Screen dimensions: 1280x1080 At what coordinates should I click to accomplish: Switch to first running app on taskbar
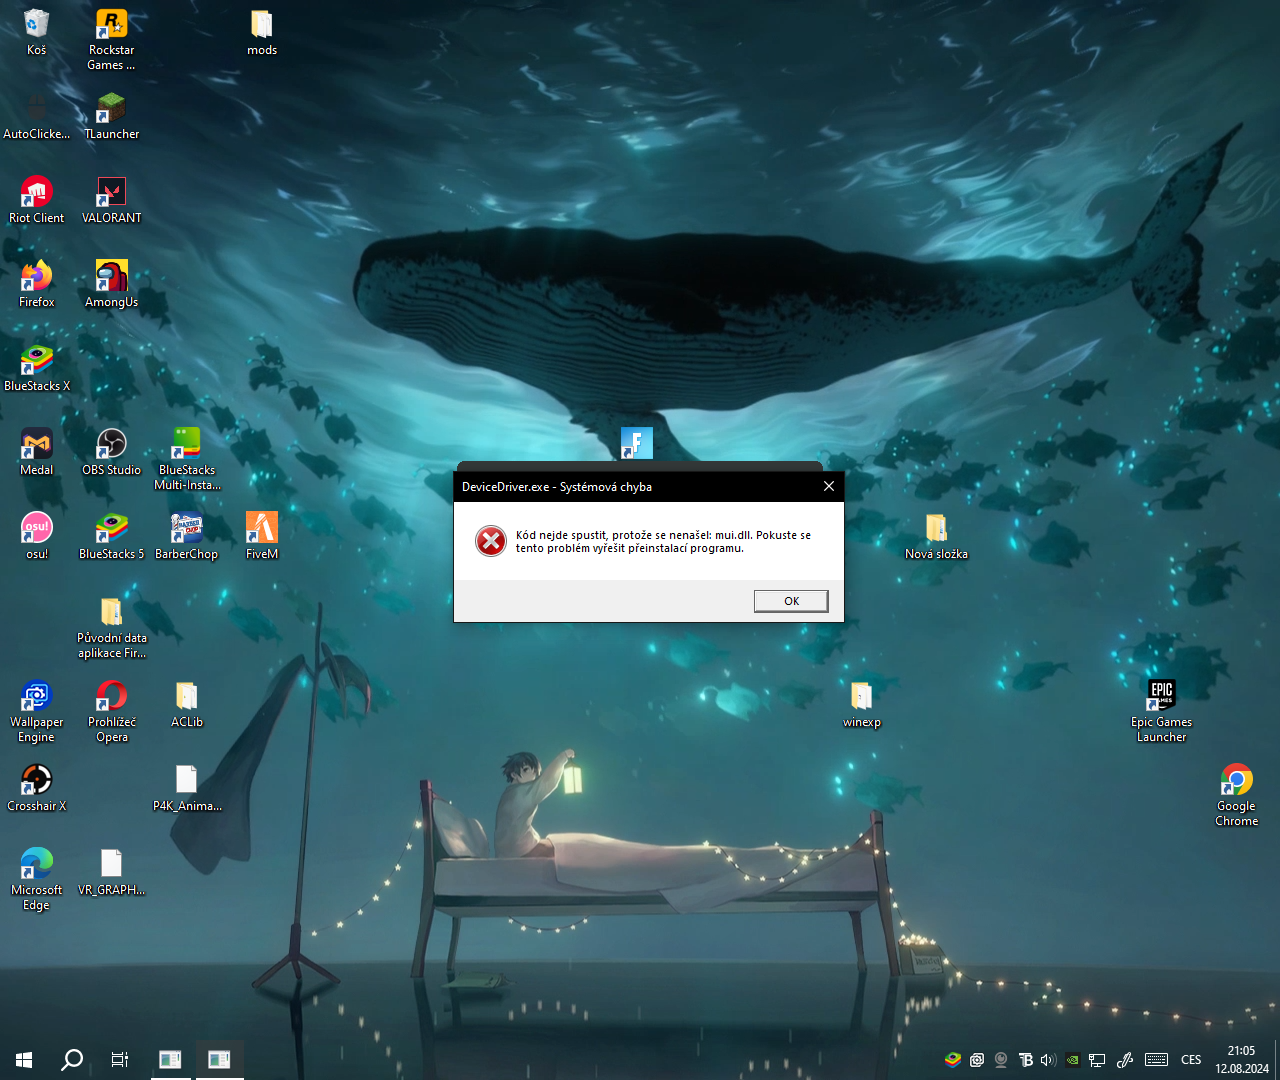point(170,1060)
